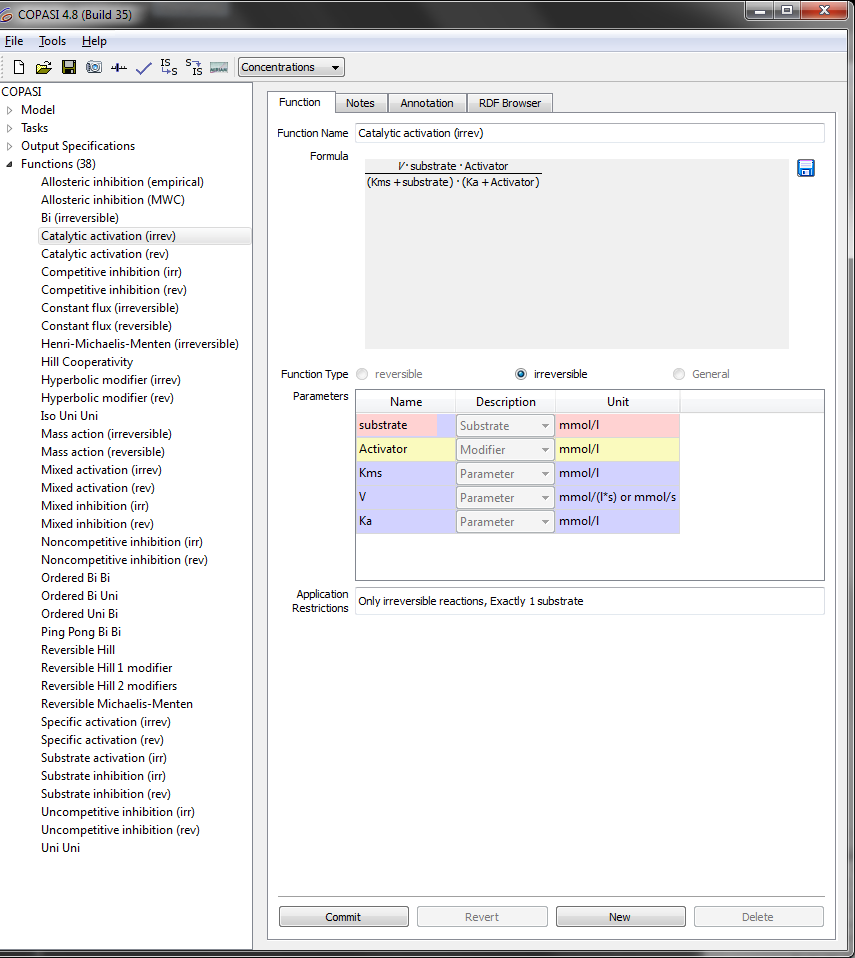Select Henri-Michaelis-Menten (irreversible) in function list
The height and width of the screenshot is (958, 855).
tap(139, 344)
